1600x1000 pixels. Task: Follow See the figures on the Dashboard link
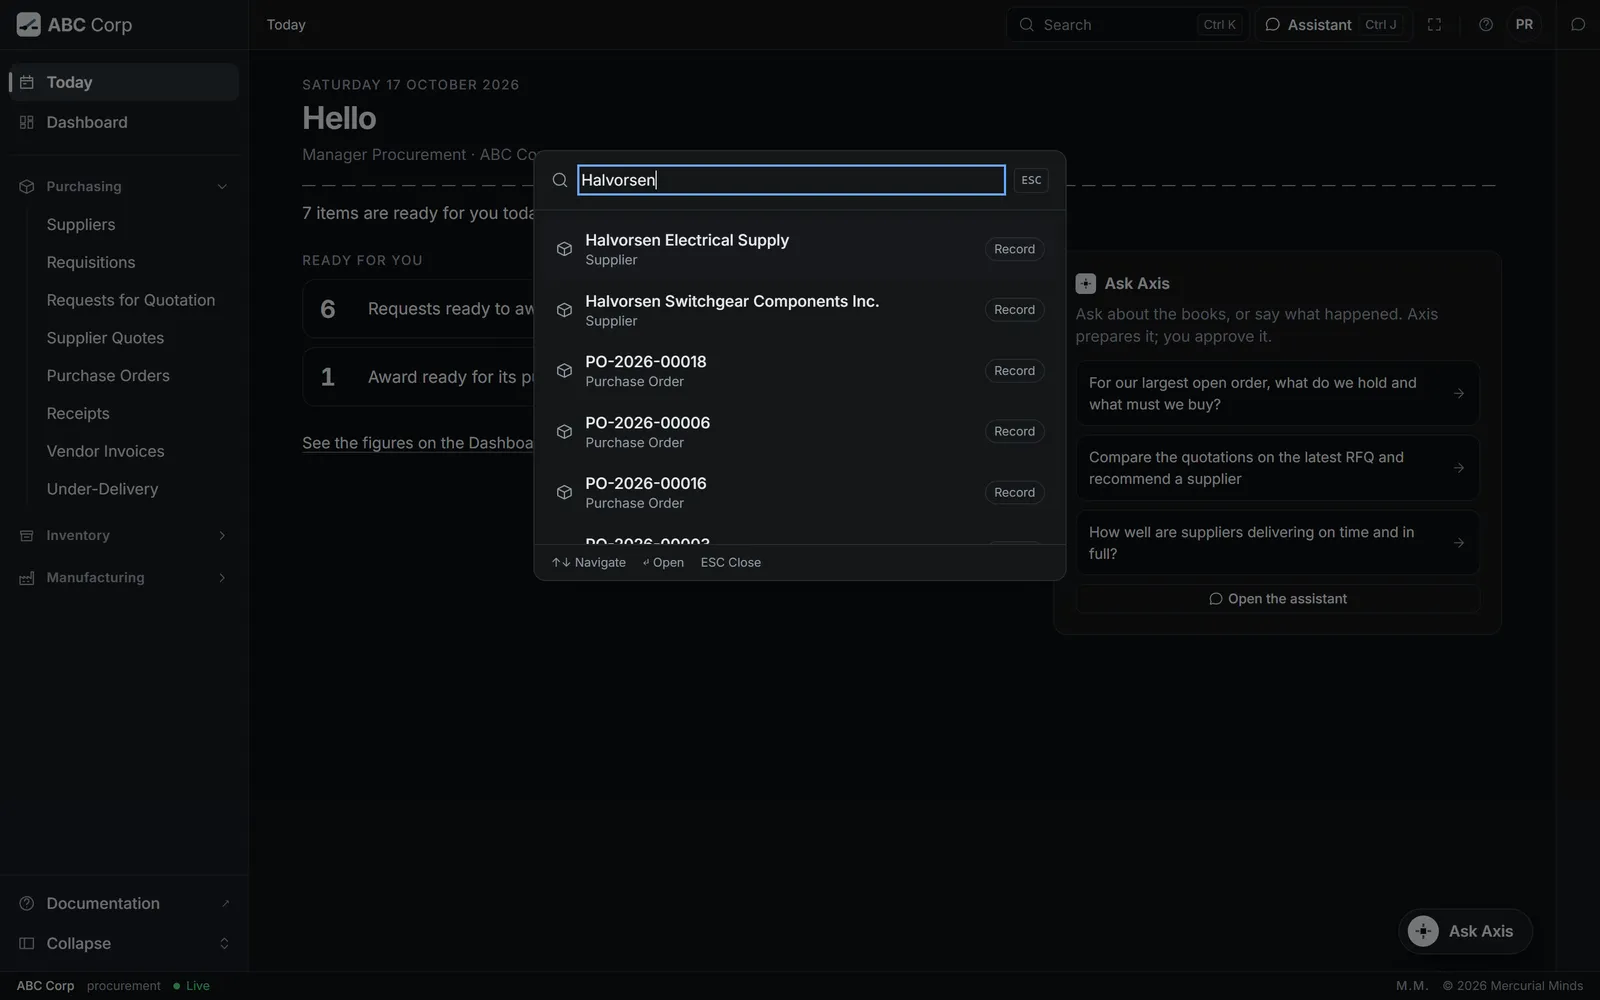click(x=418, y=443)
